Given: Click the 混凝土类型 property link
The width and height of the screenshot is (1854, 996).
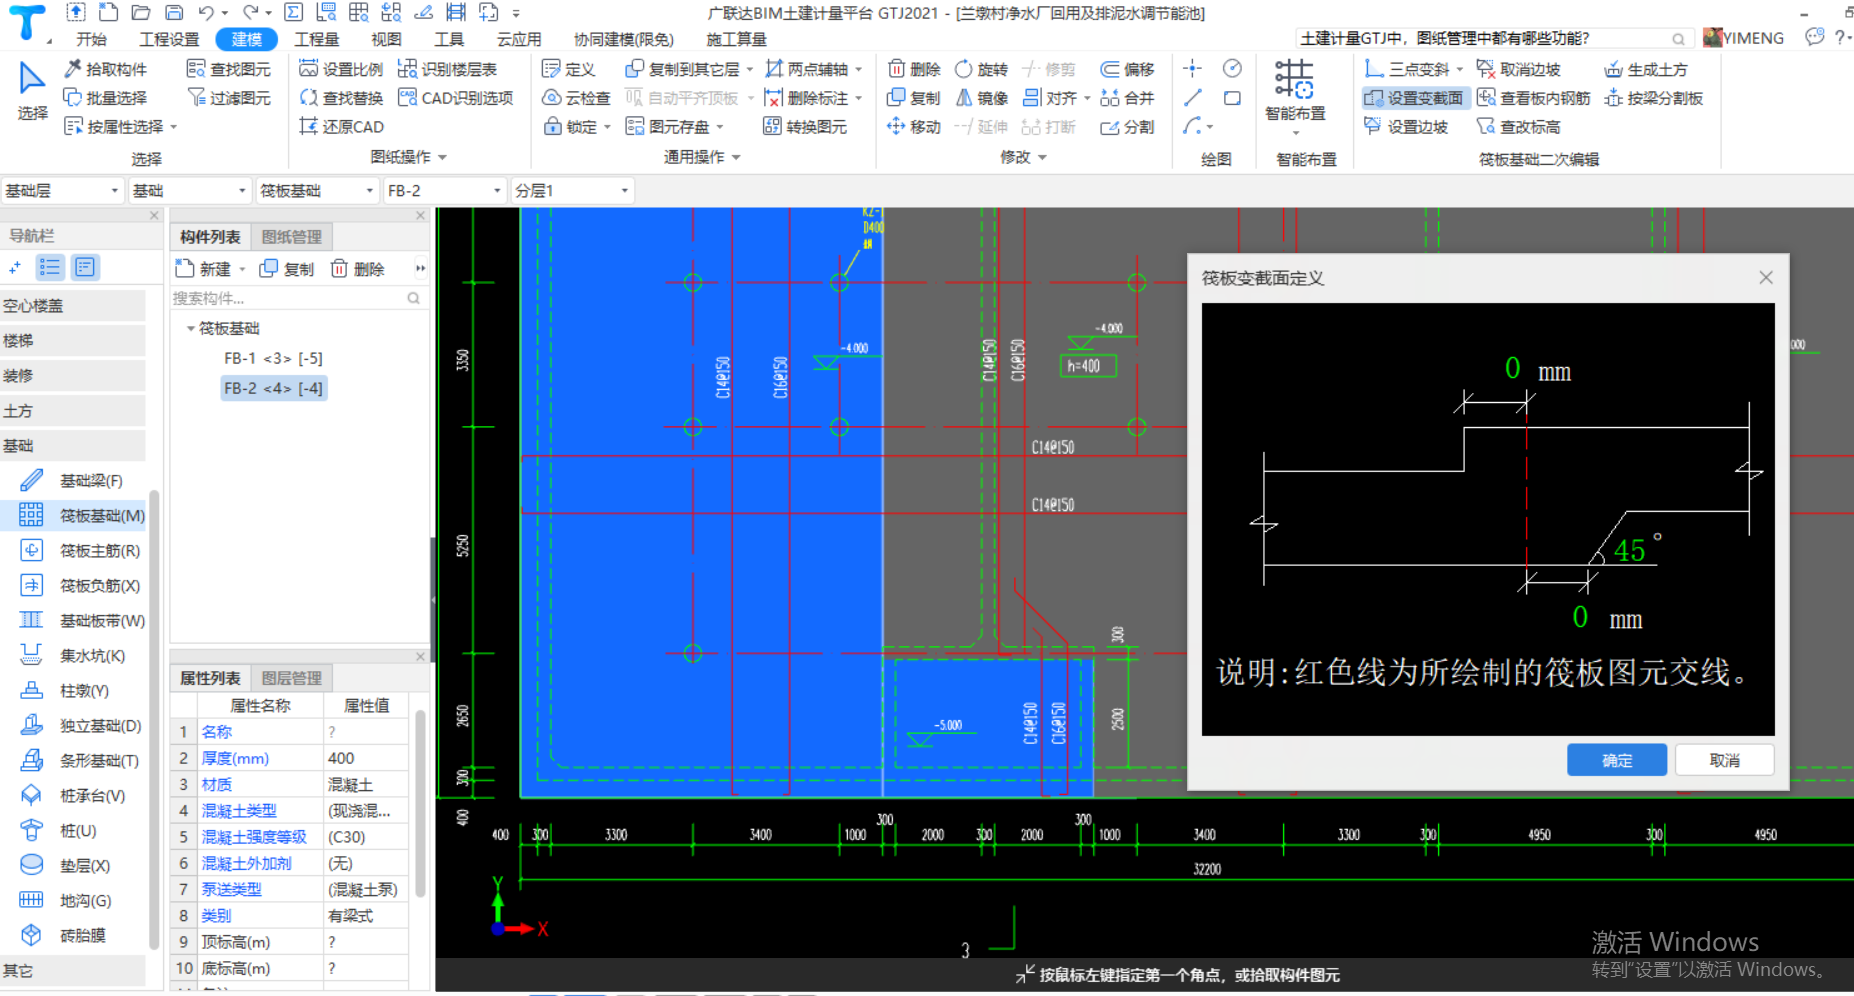Looking at the screenshot, I should (x=239, y=811).
